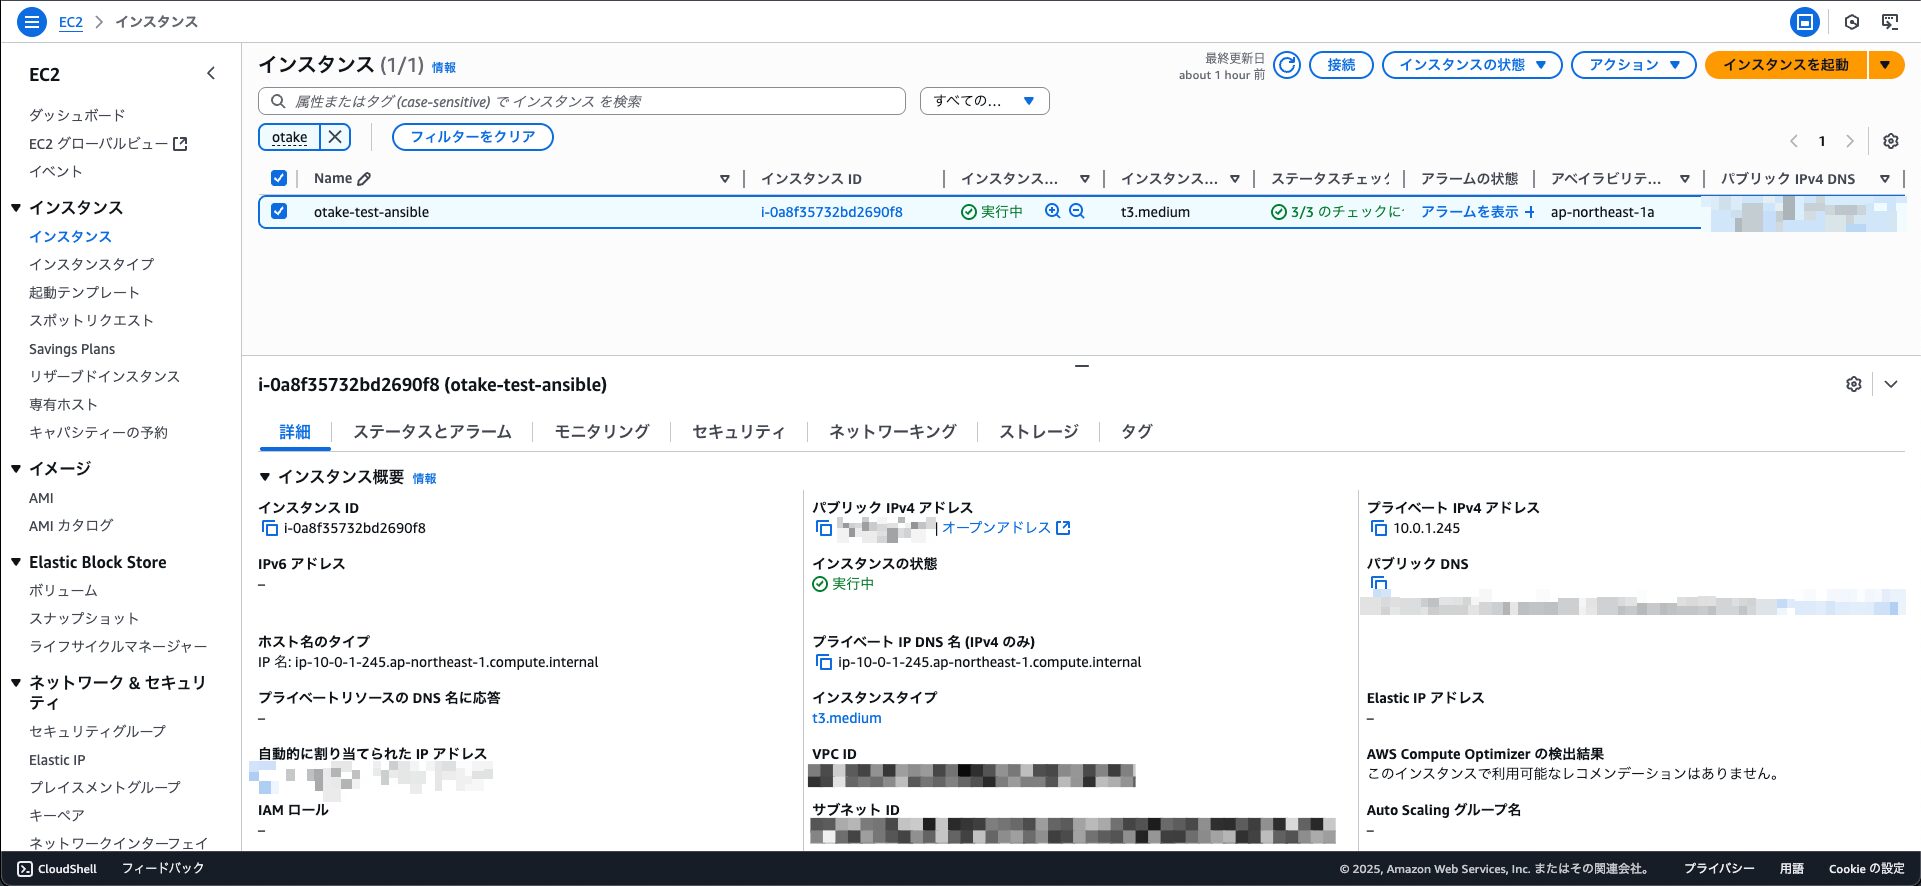Viewport: 1921px width, 886px height.
Task: Open キーペア in sidebar
Action: [56, 815]
